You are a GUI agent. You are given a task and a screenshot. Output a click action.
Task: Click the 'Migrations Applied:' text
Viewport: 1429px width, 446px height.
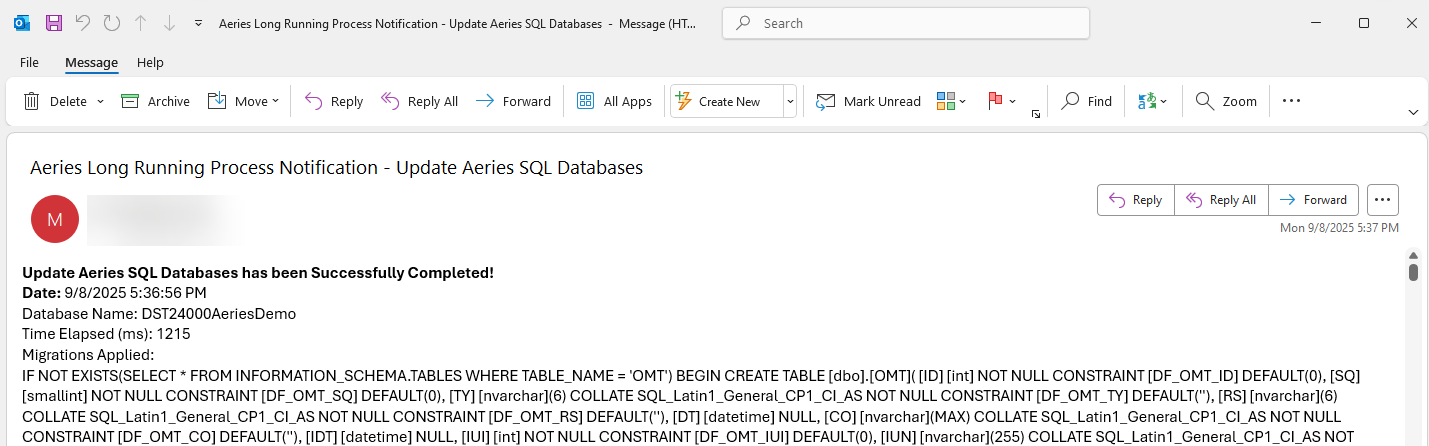coord(88,354)
